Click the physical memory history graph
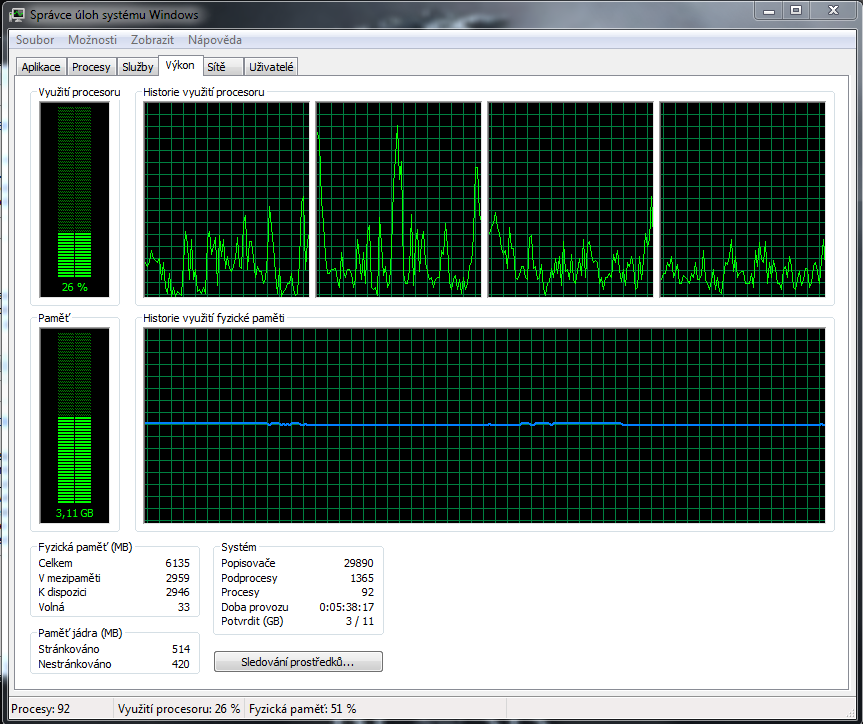 pyautogui.click(x=484, y=425)
